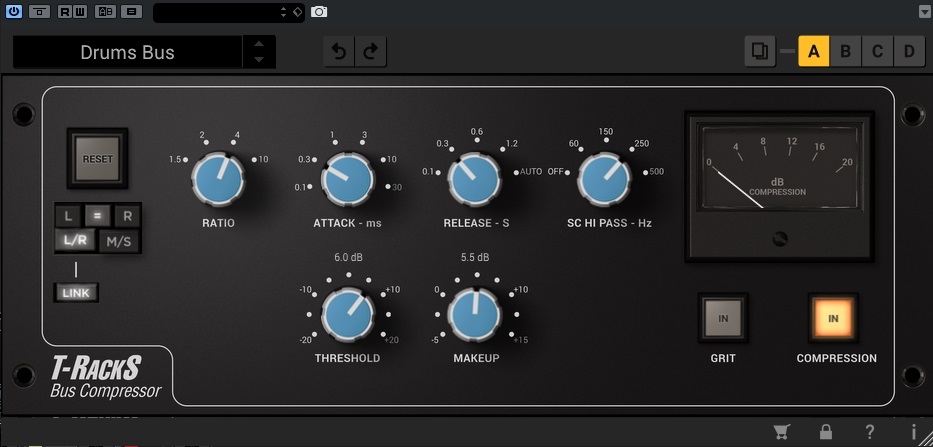Enable Write automation (W) button

click(x=80, y=11)
